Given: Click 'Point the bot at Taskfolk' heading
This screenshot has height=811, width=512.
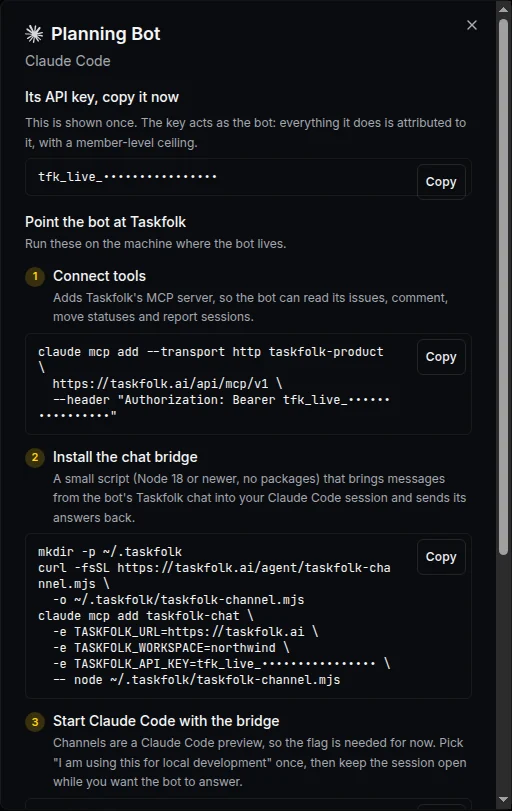Looking at the screenshot, I should point(106,222).
